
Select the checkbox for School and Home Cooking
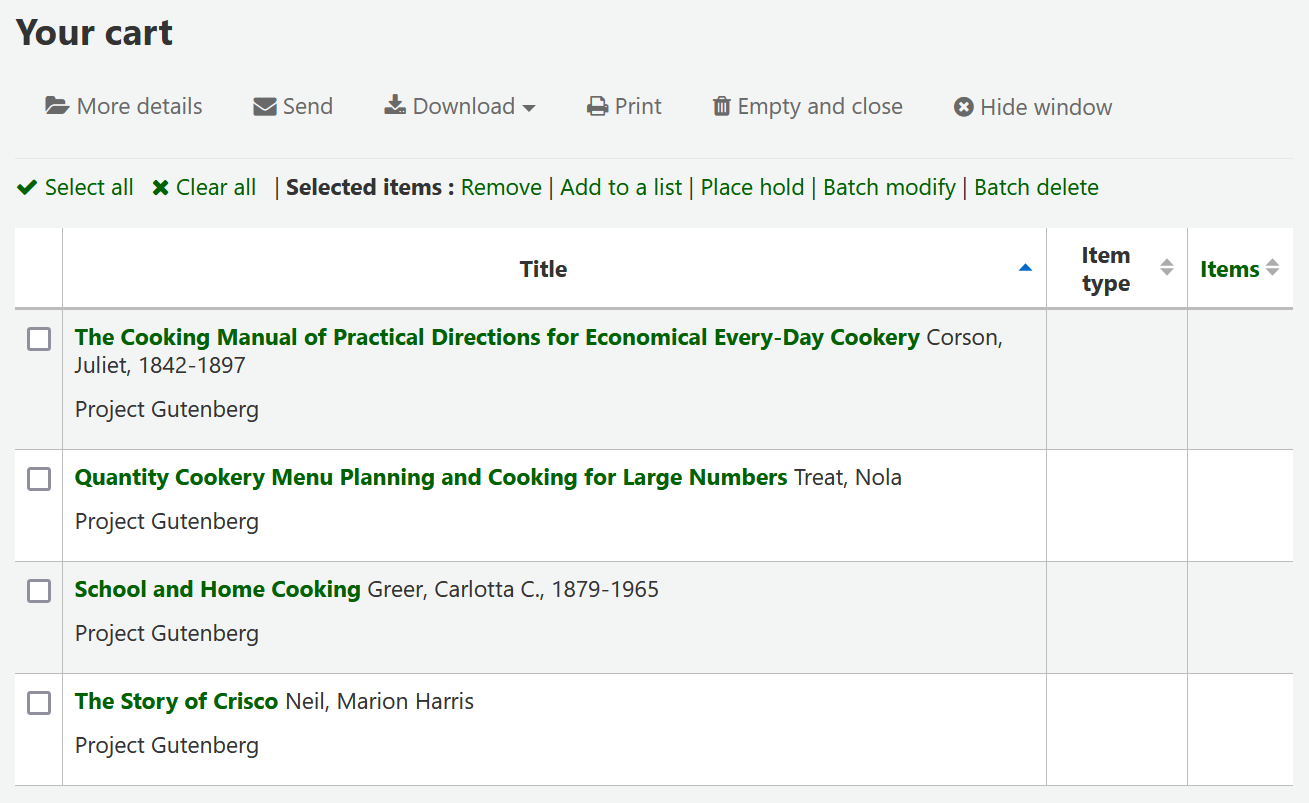(38, 591)
